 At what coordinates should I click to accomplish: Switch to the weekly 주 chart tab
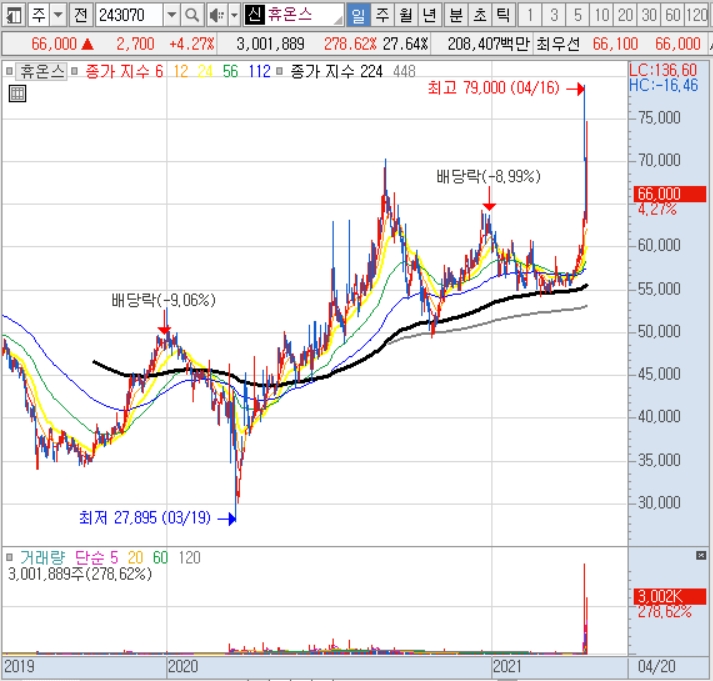(382, 15)
